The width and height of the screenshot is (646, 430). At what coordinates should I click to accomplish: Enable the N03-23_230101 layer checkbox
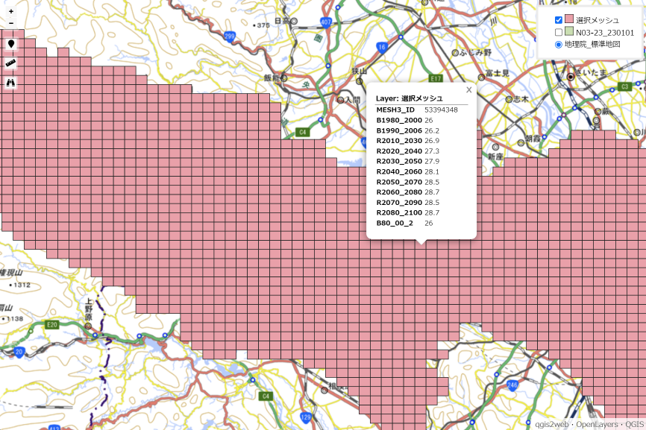[x=559, y=32]
